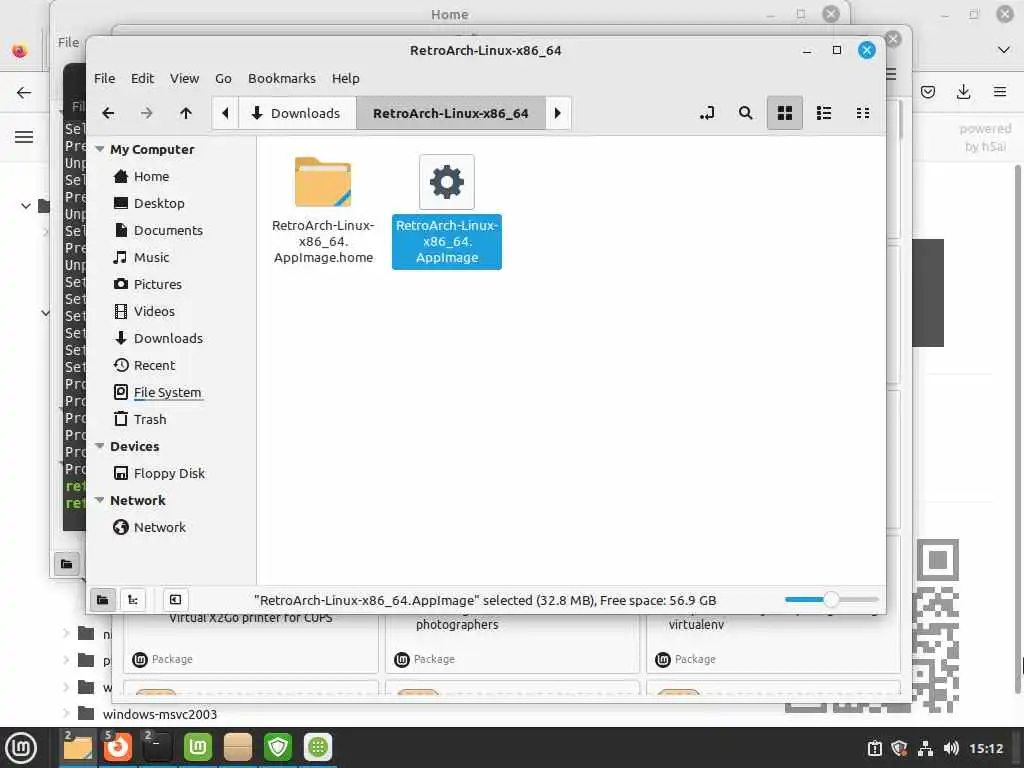Open Firefox downloads arrow icon

[963, 92]
